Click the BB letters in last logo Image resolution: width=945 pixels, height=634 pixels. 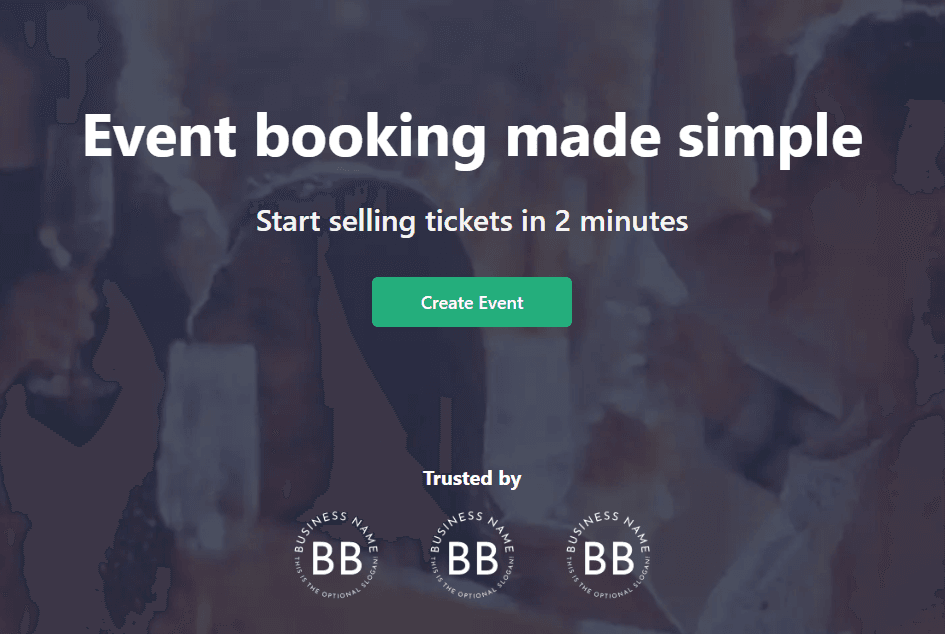[608, 559]
